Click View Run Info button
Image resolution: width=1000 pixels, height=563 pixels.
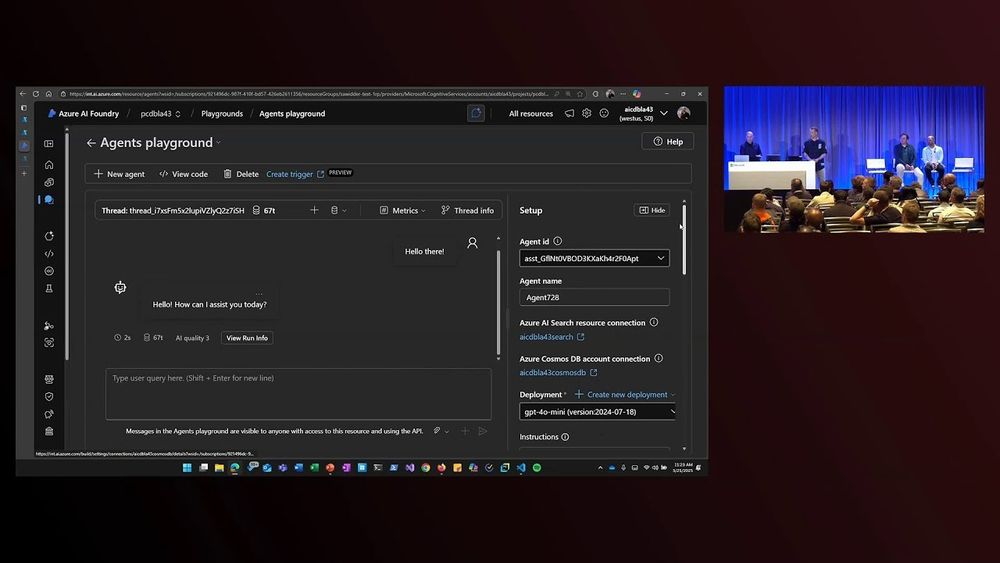pos(247,338)
